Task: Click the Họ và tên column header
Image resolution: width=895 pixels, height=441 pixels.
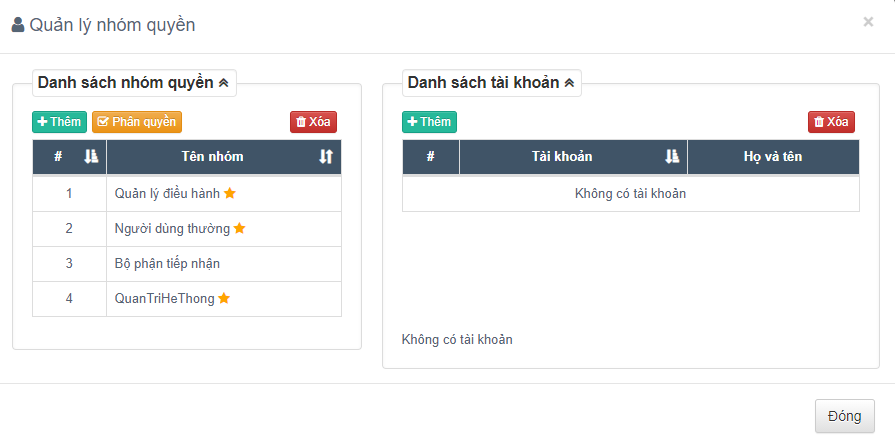Action: pyautogui.click(x=772, y=157)
